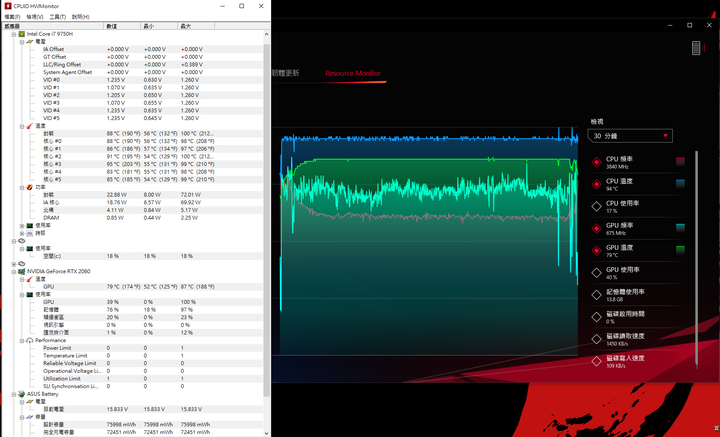Click the CPU 頻率 color swatch
This screenshot has height=437, width=720.
681,161
